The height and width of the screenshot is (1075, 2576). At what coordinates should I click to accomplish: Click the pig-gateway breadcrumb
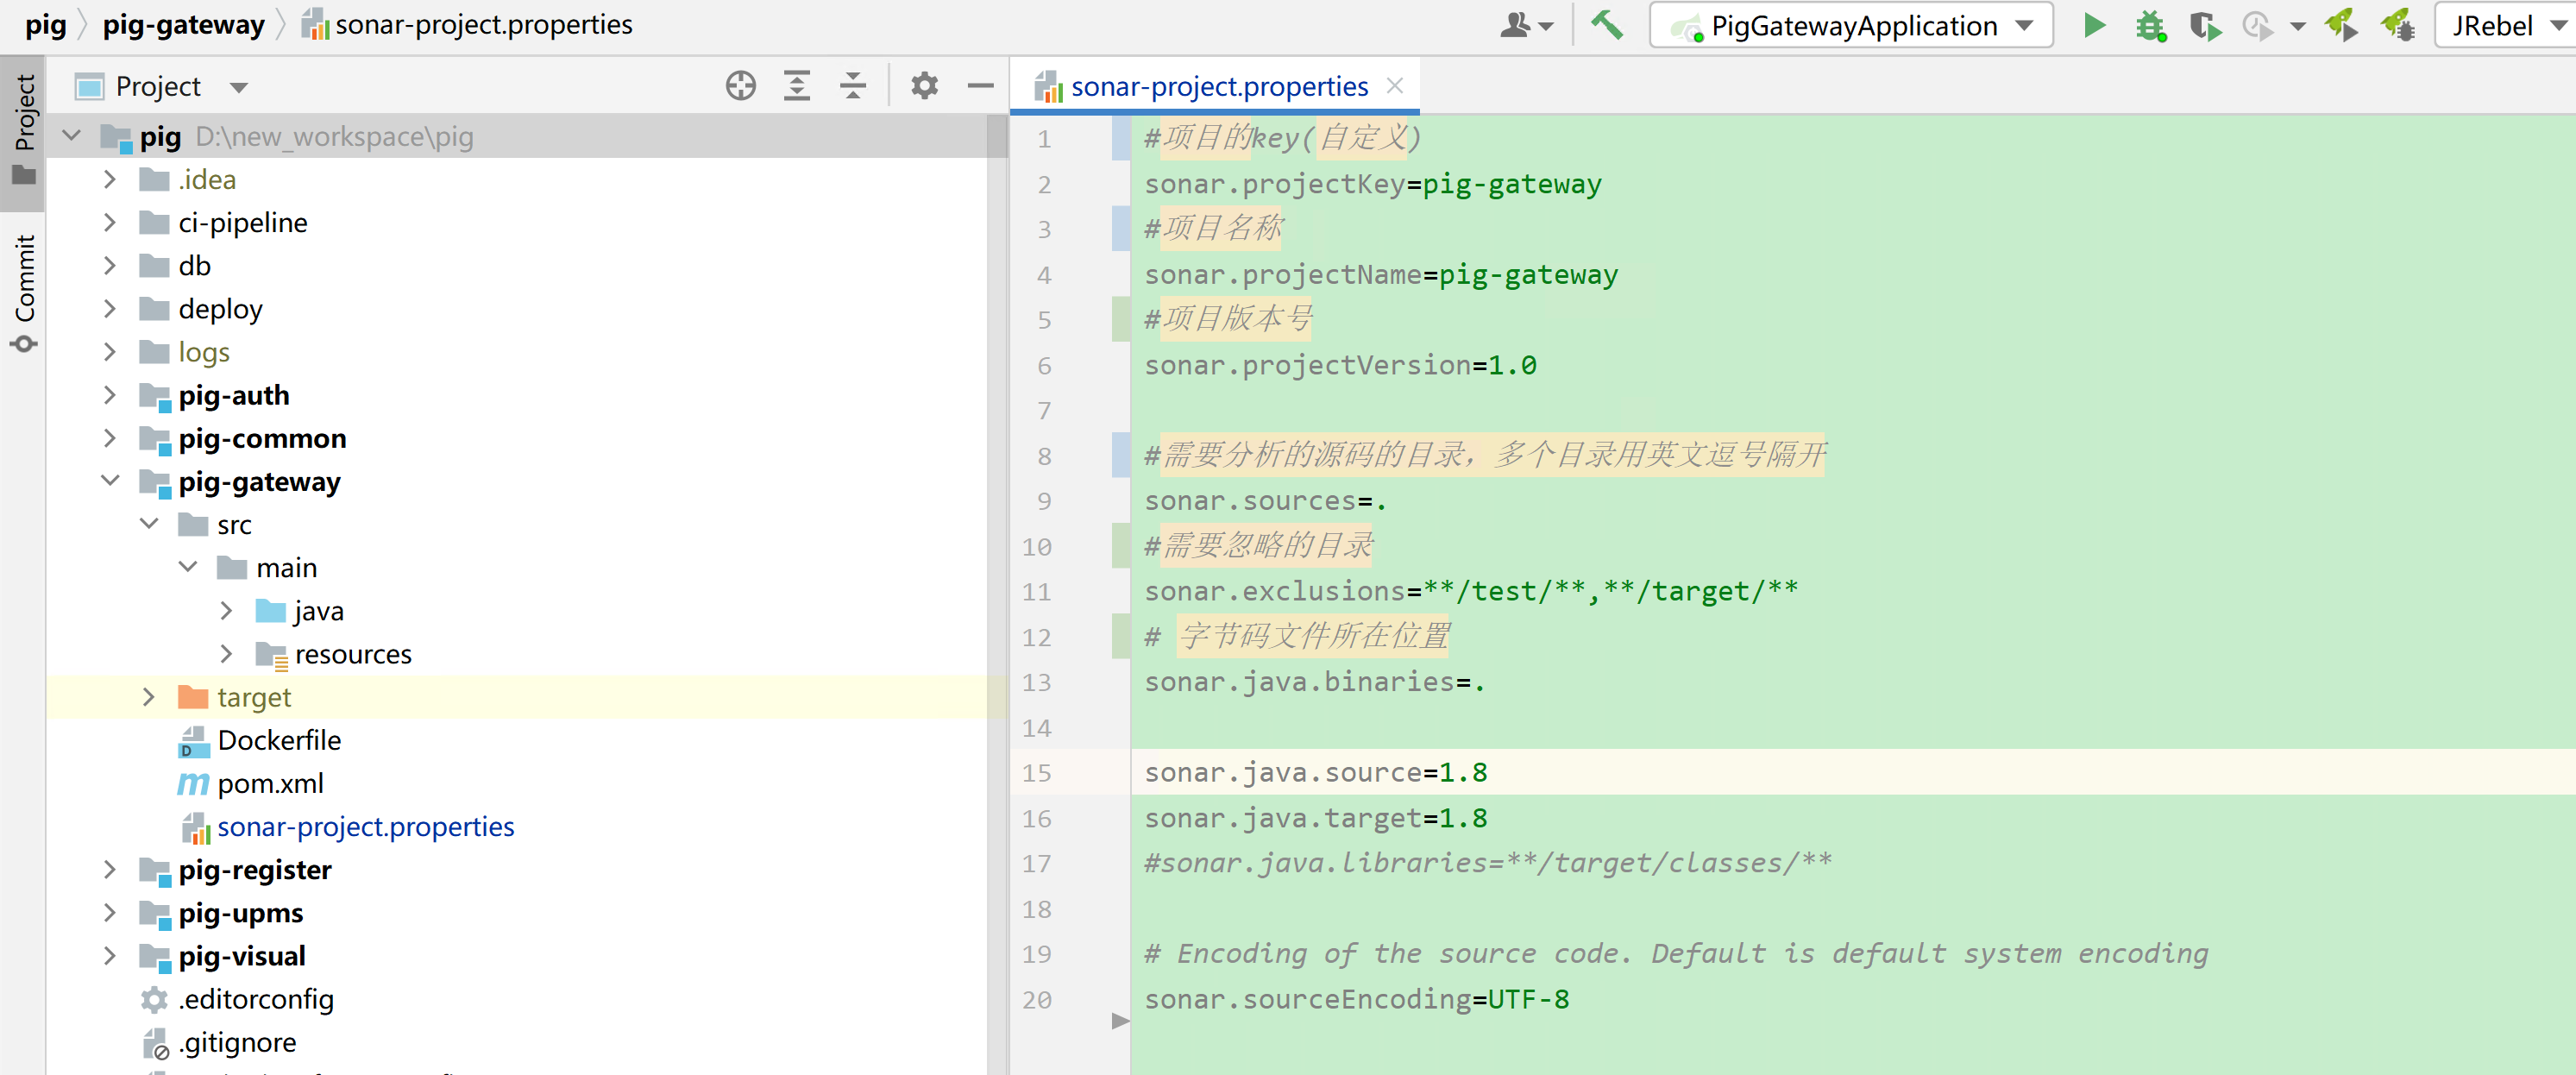[183, 24]
